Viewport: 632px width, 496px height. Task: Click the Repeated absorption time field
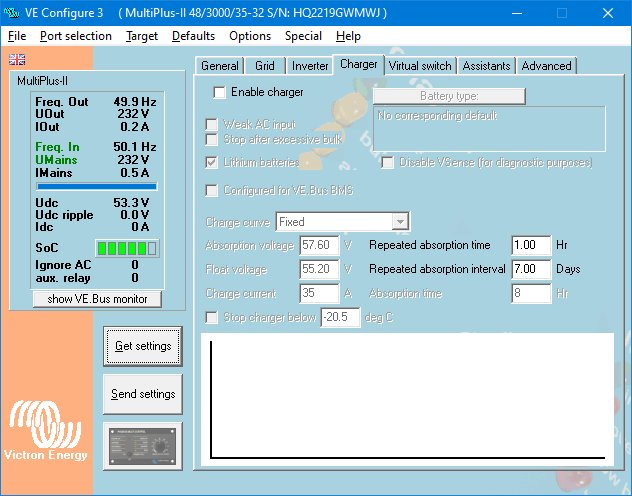531,245
